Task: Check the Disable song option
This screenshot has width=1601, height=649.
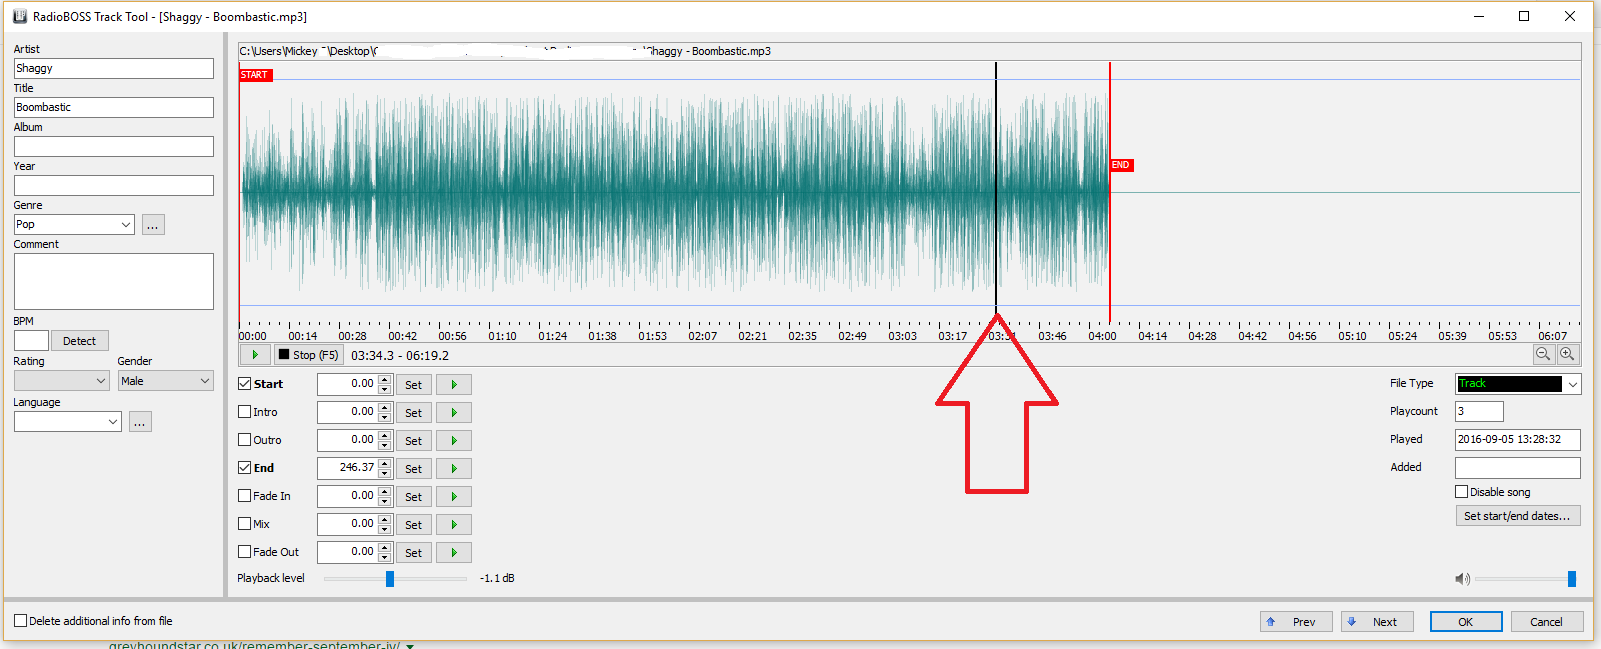Action: click(x=1462, y=492)
